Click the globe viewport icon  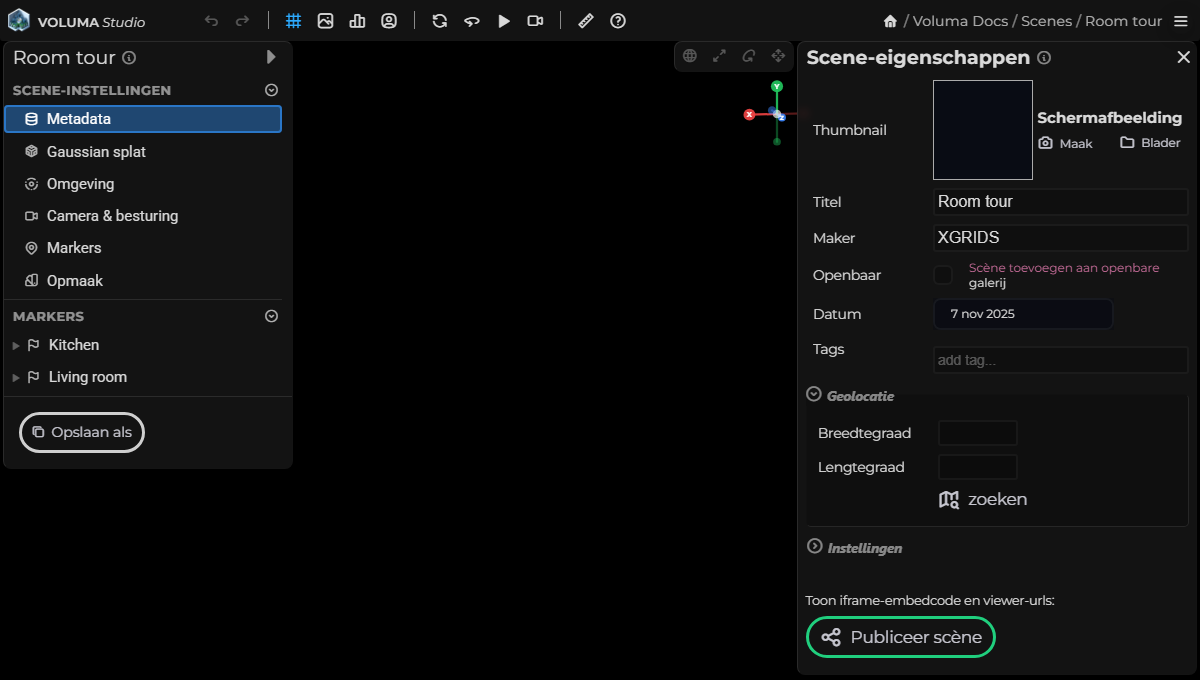689,56
